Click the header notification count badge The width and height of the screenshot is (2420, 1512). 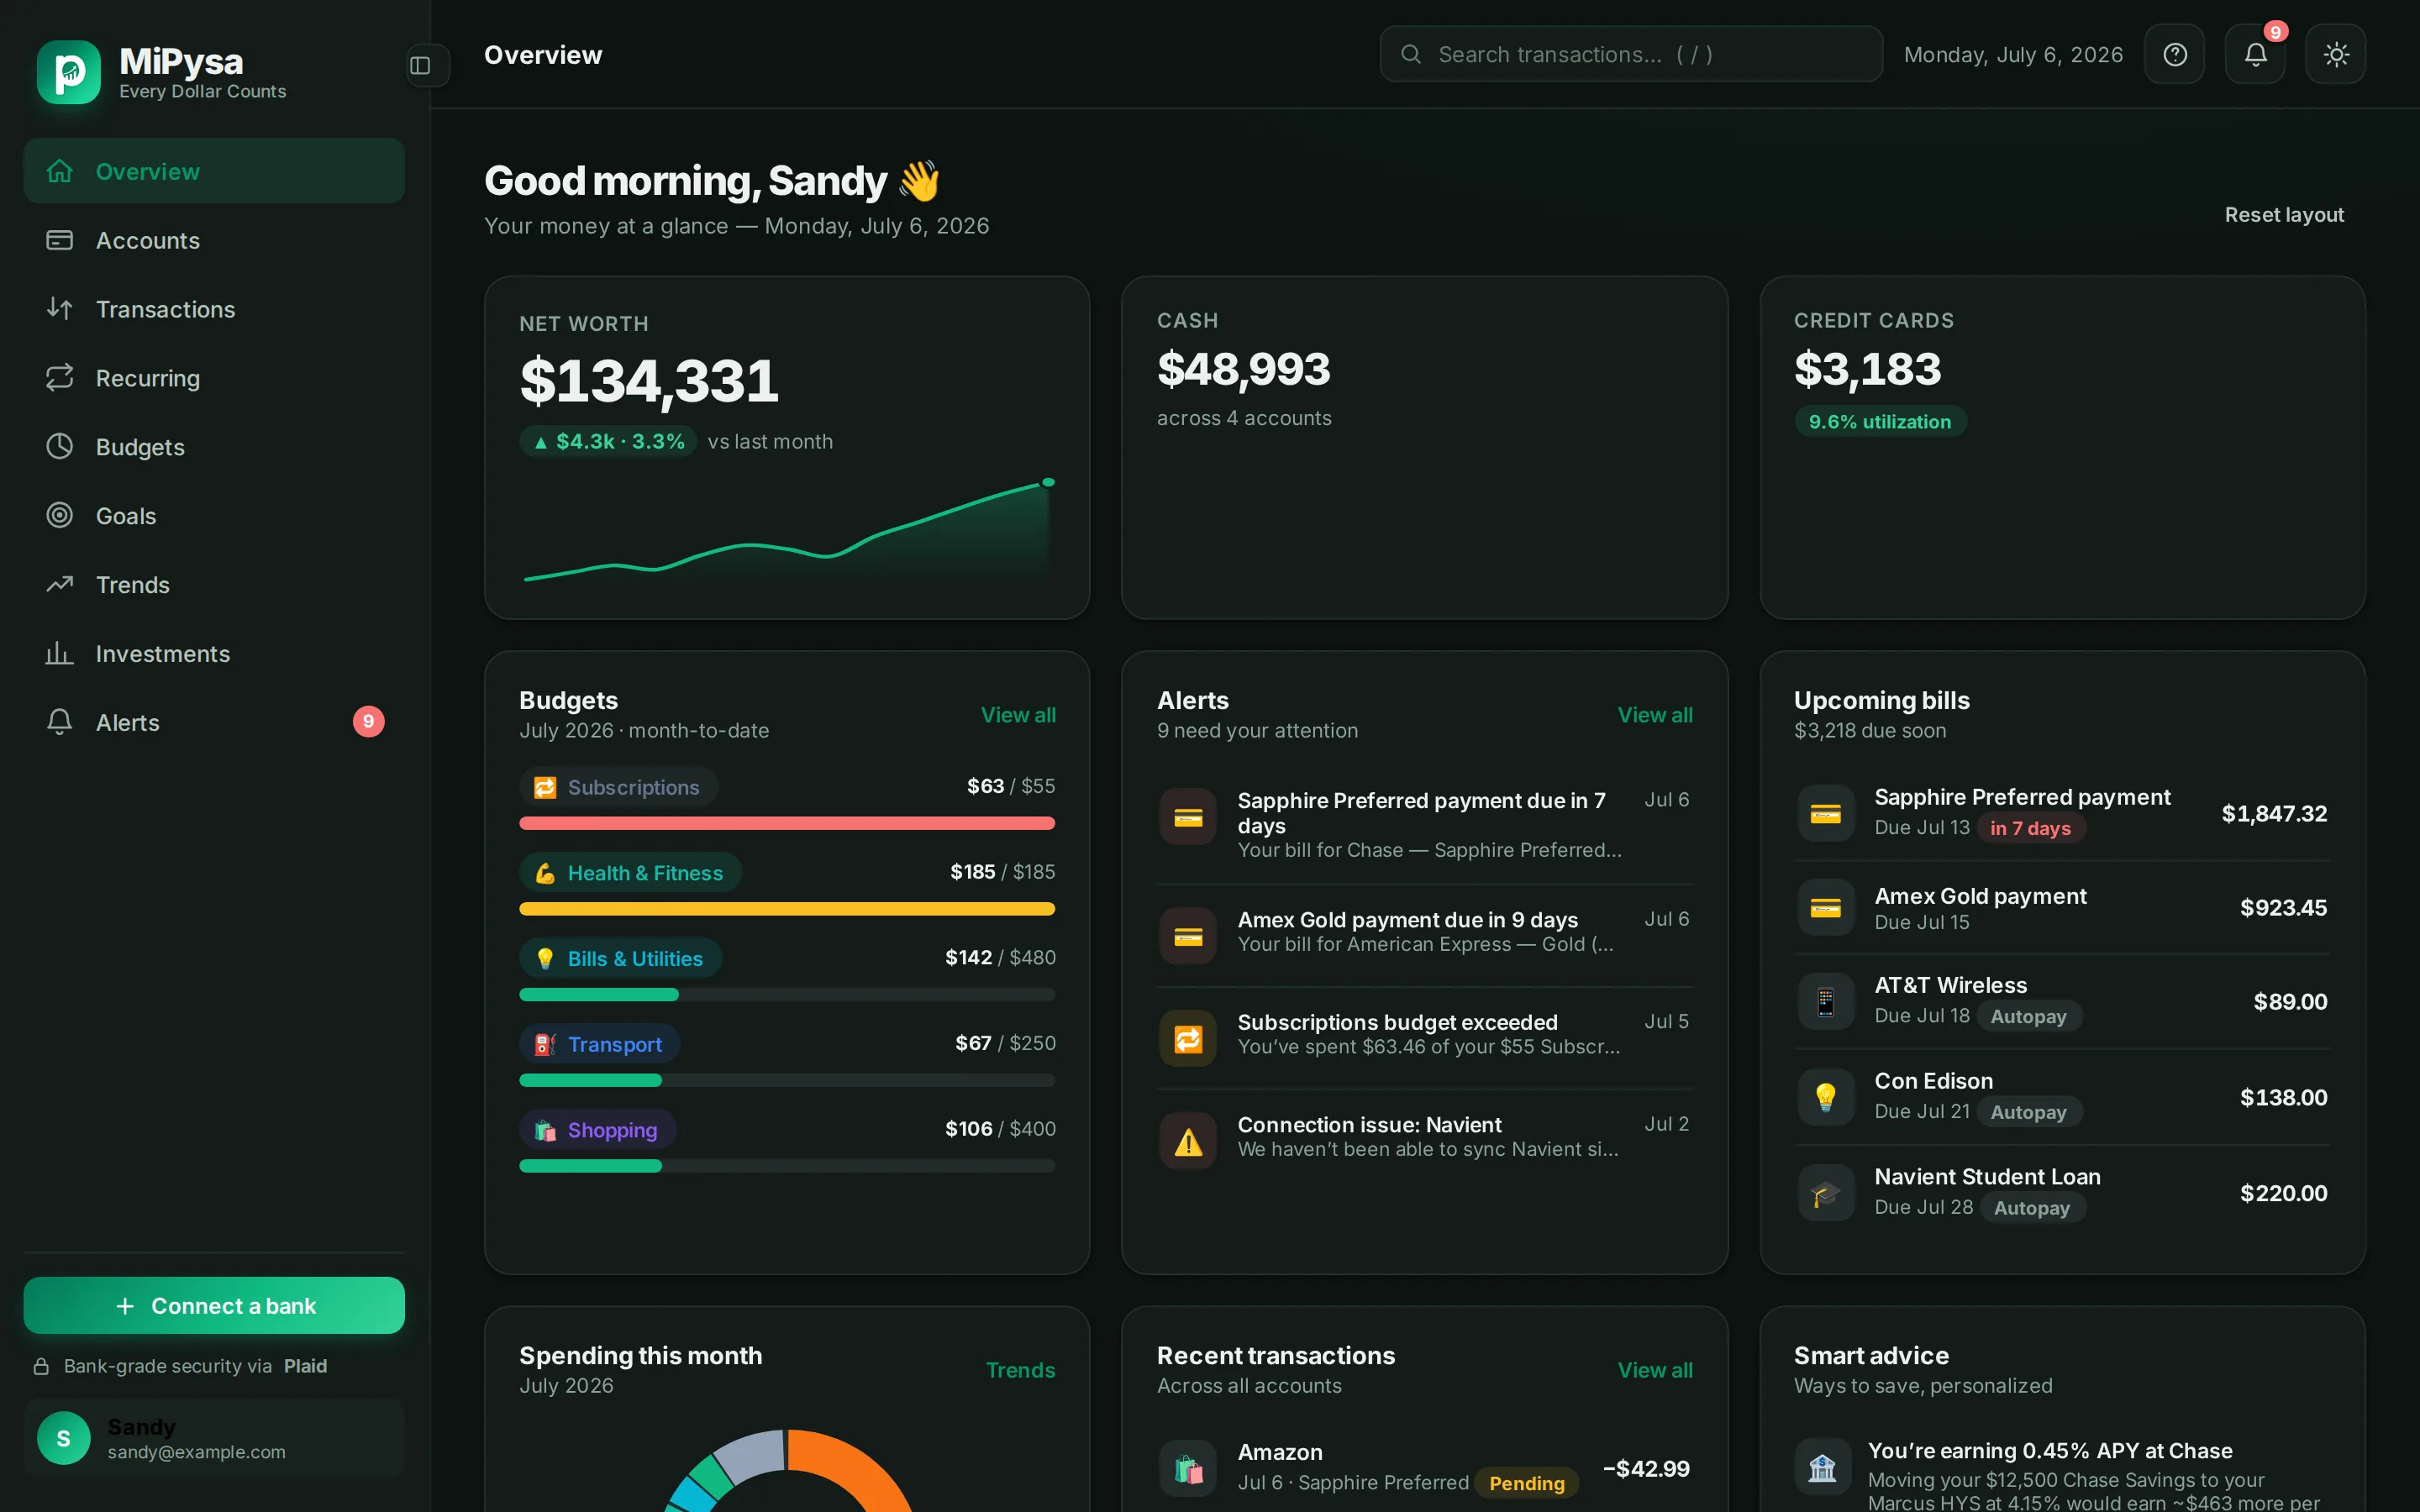pyautogui.click(x=2275, y=32)
